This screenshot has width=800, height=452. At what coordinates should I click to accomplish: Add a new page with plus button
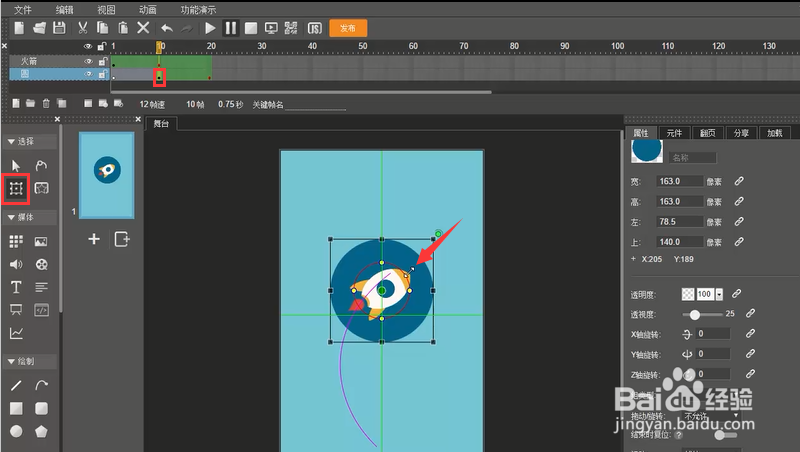point(94,239)
